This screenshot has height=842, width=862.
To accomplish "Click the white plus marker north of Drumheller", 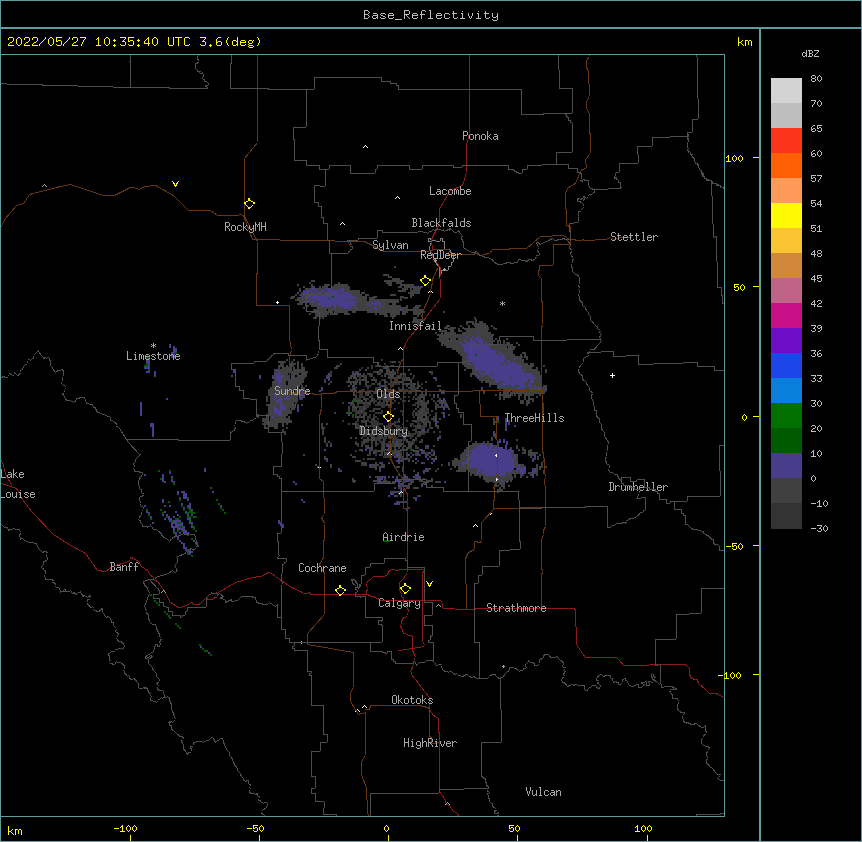I will click(x=612, y=375).
